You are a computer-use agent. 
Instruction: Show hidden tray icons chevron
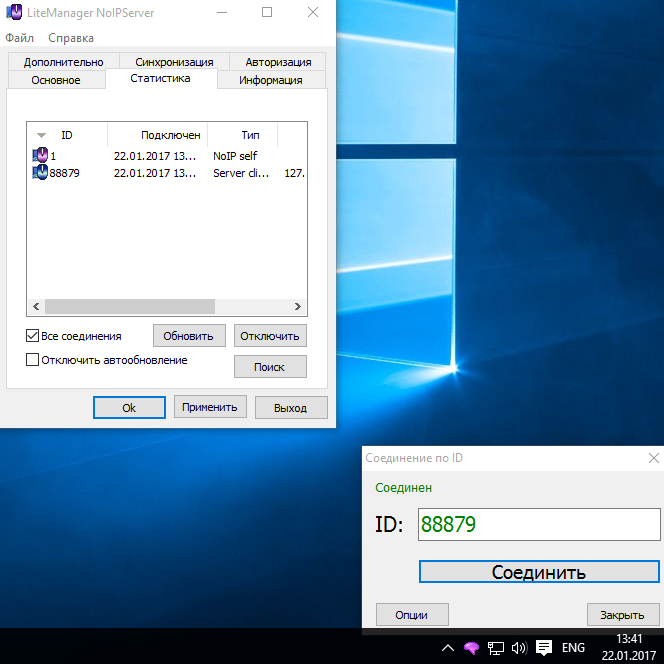(x=448, y=648)
